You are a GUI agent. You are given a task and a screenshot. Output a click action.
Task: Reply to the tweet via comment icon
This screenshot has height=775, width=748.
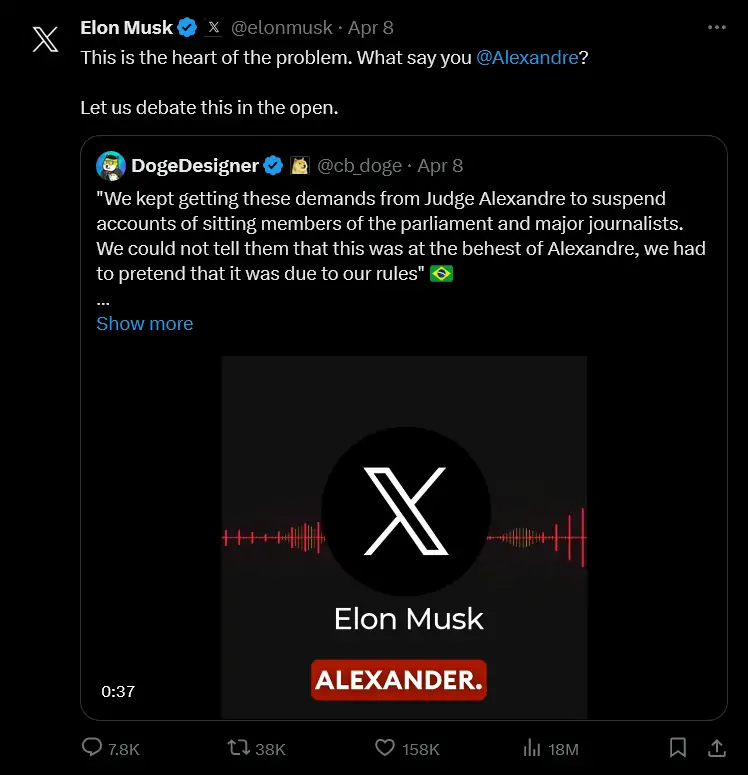pyautogui.click(x=92, y=748)
